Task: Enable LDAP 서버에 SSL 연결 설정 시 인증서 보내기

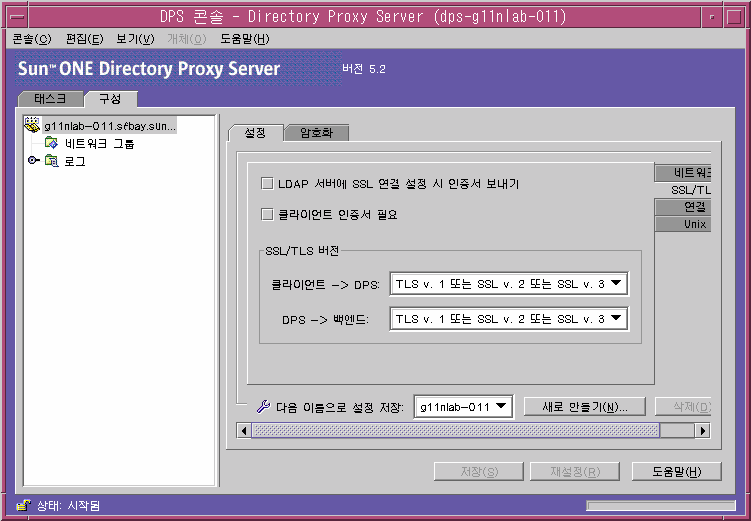Action: pos(267,183)
